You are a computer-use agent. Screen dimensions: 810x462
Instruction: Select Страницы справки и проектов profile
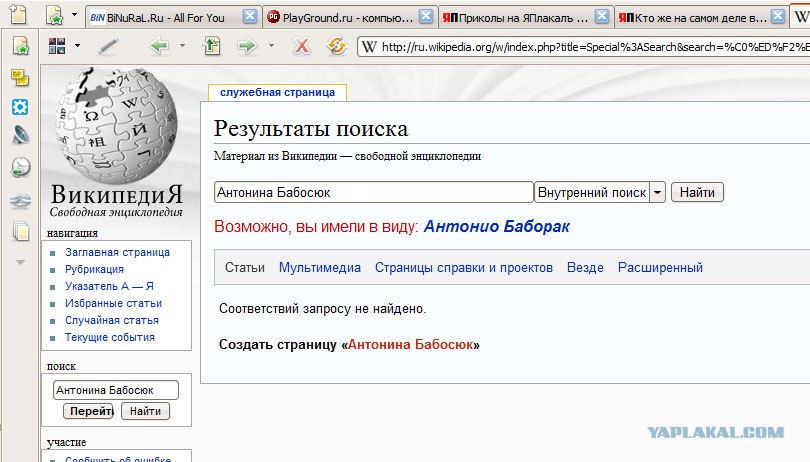pos(464,268)
